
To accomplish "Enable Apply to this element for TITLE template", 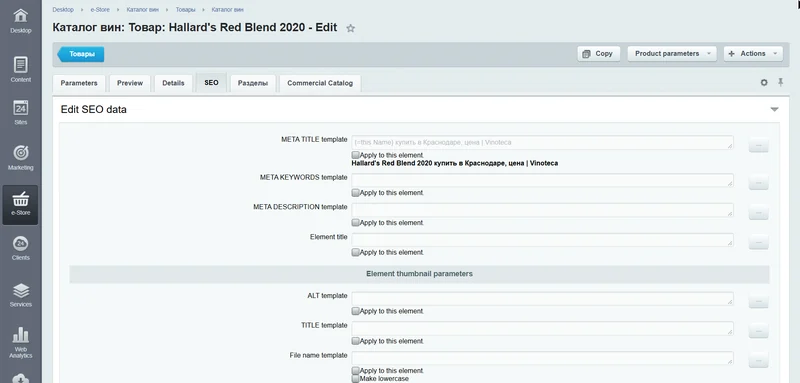I will (356, 341).
